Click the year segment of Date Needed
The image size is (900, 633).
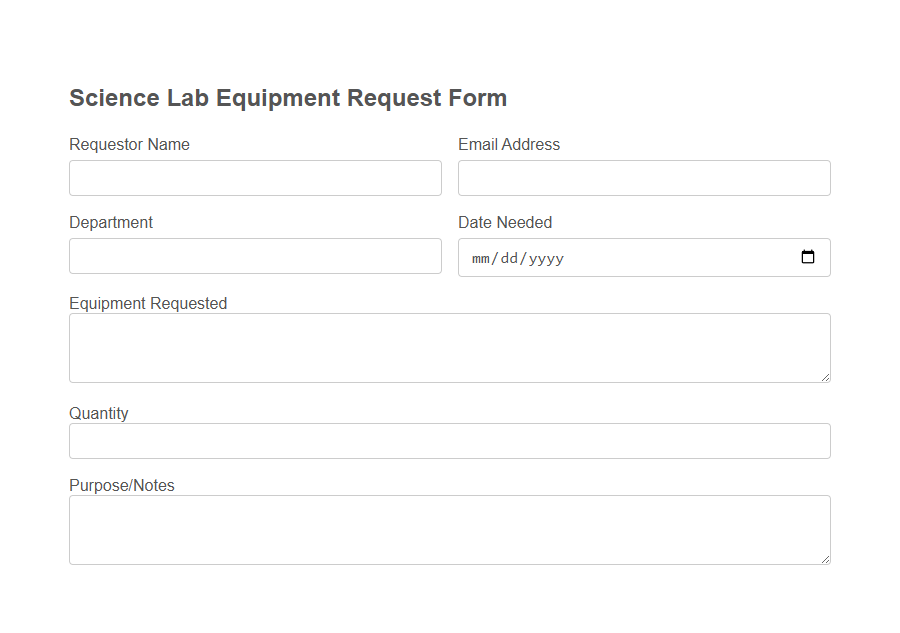tap(548, 258)
